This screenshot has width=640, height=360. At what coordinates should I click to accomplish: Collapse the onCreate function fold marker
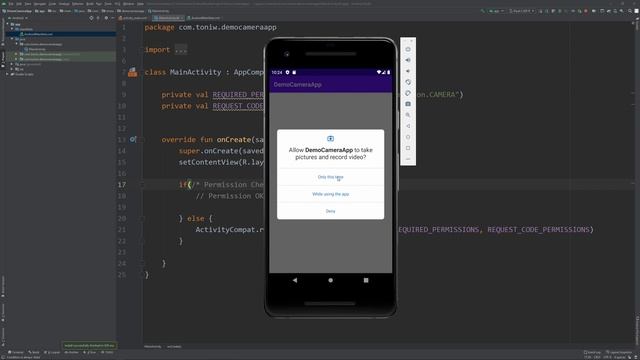(x=142, y=140)
